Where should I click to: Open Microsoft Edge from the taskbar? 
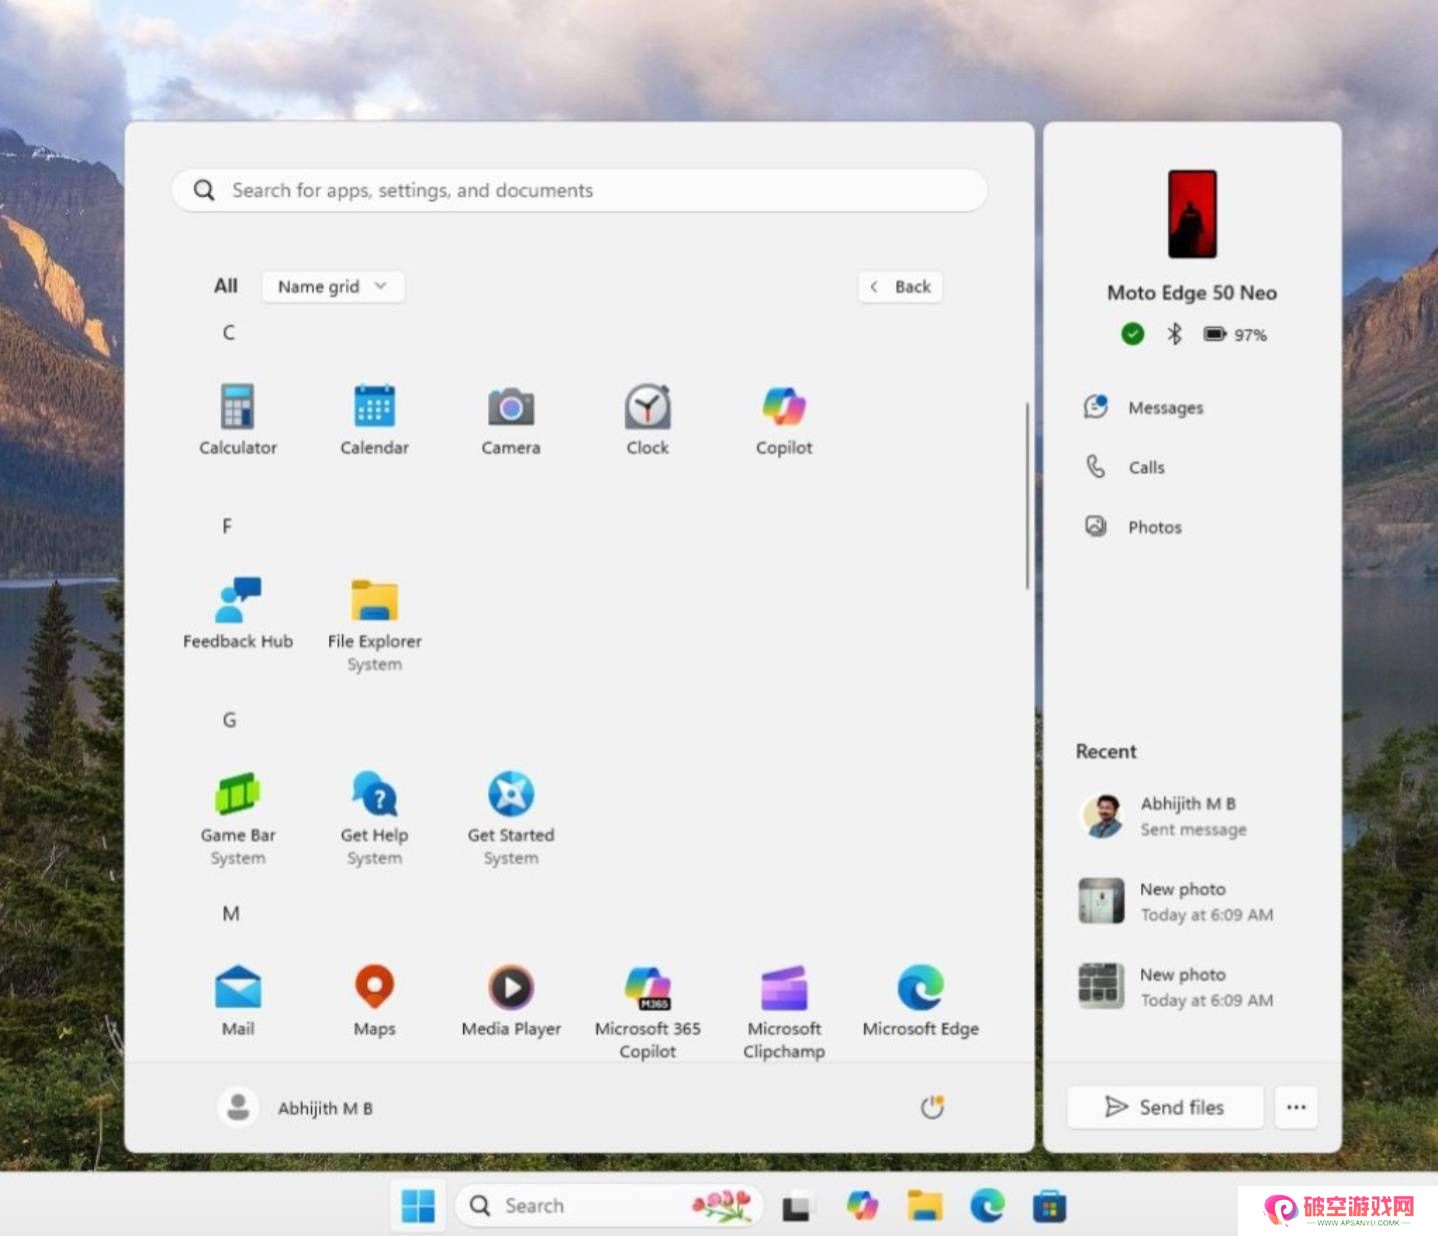987,1206
